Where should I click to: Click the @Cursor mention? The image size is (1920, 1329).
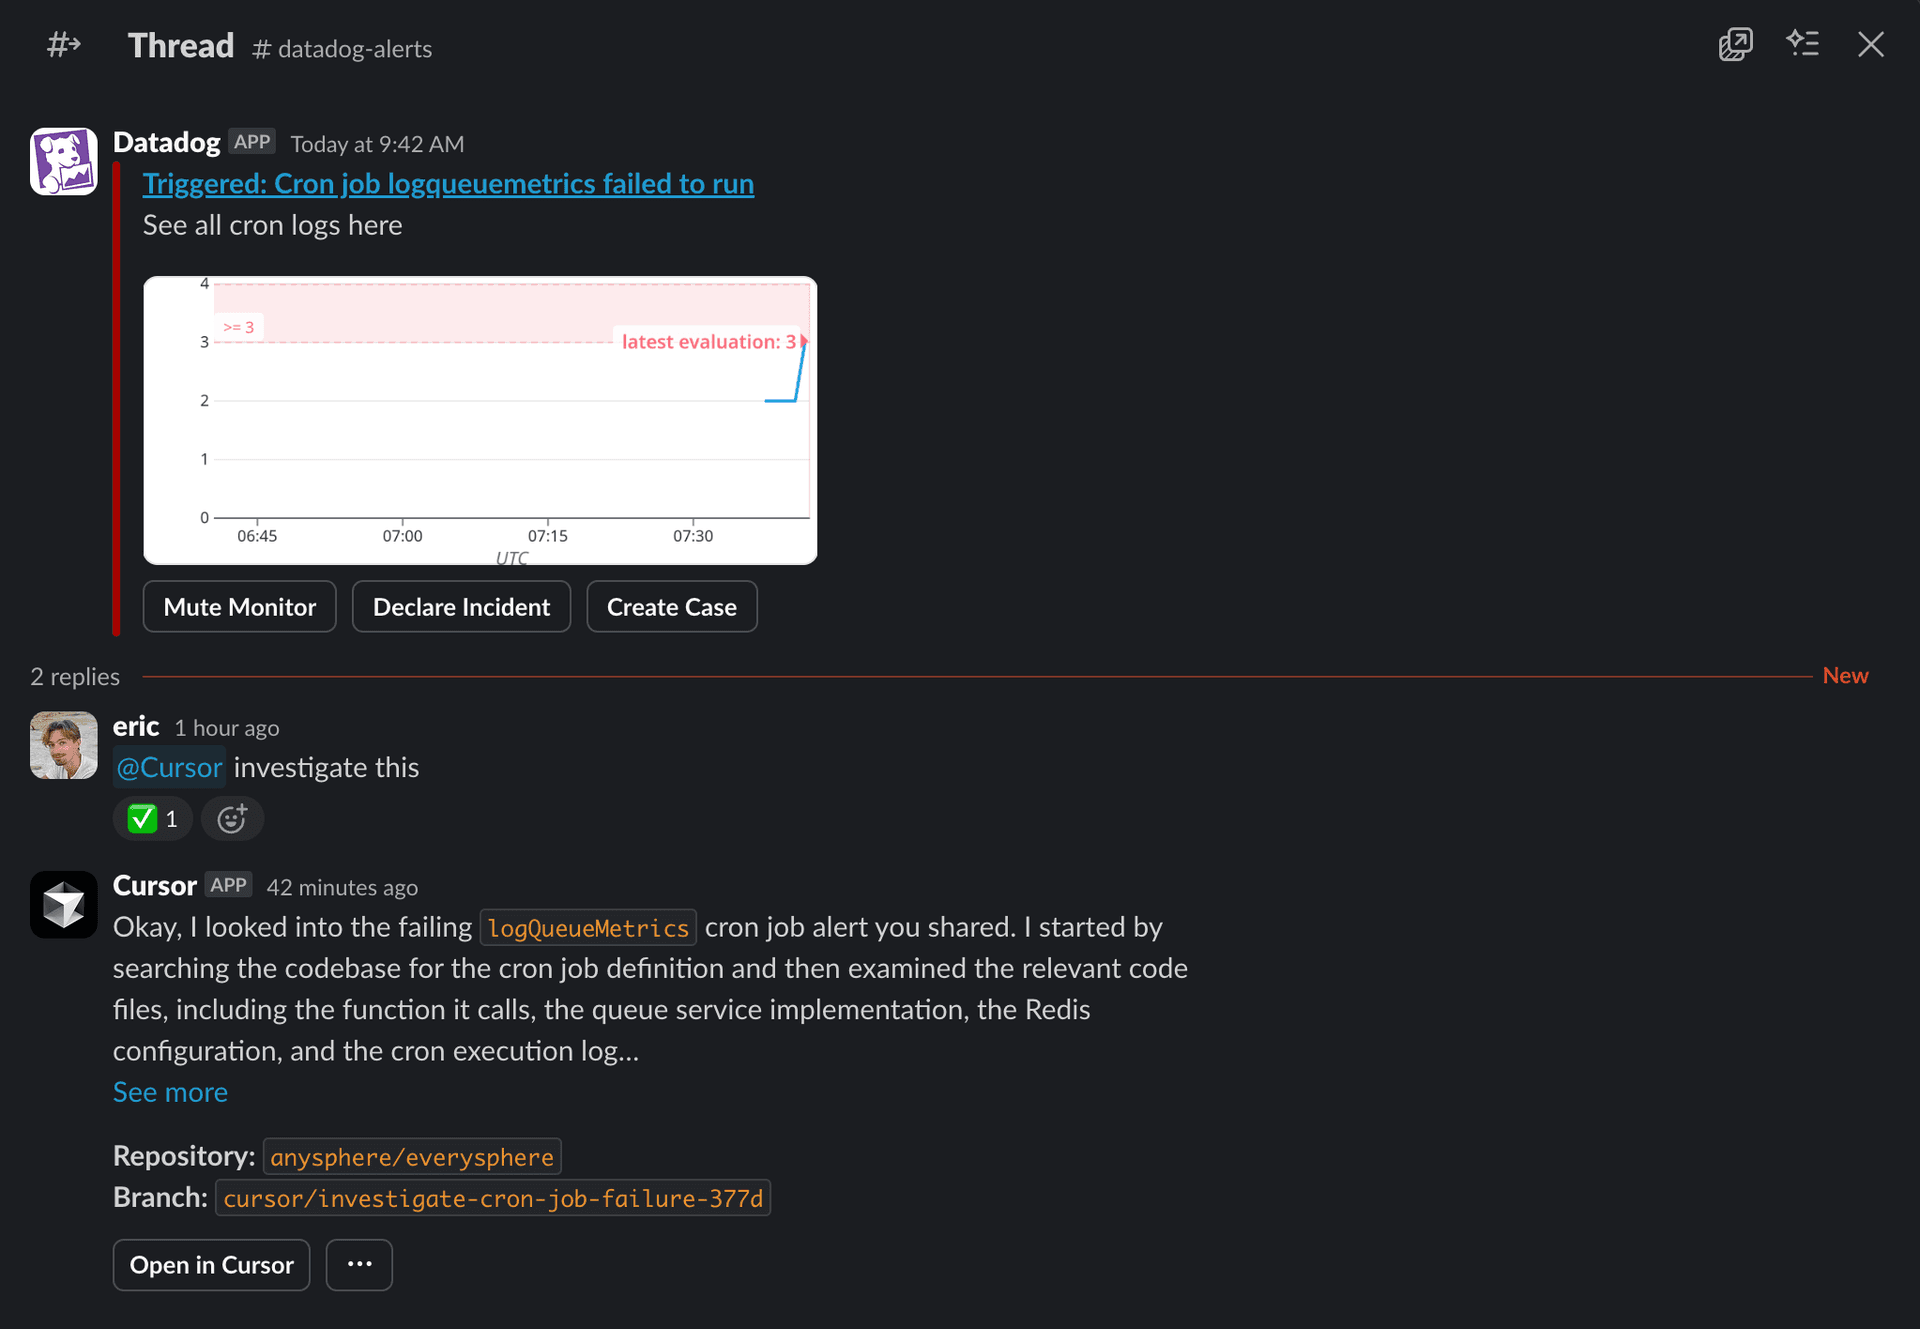pyautogui.click(x=169, y=767)
